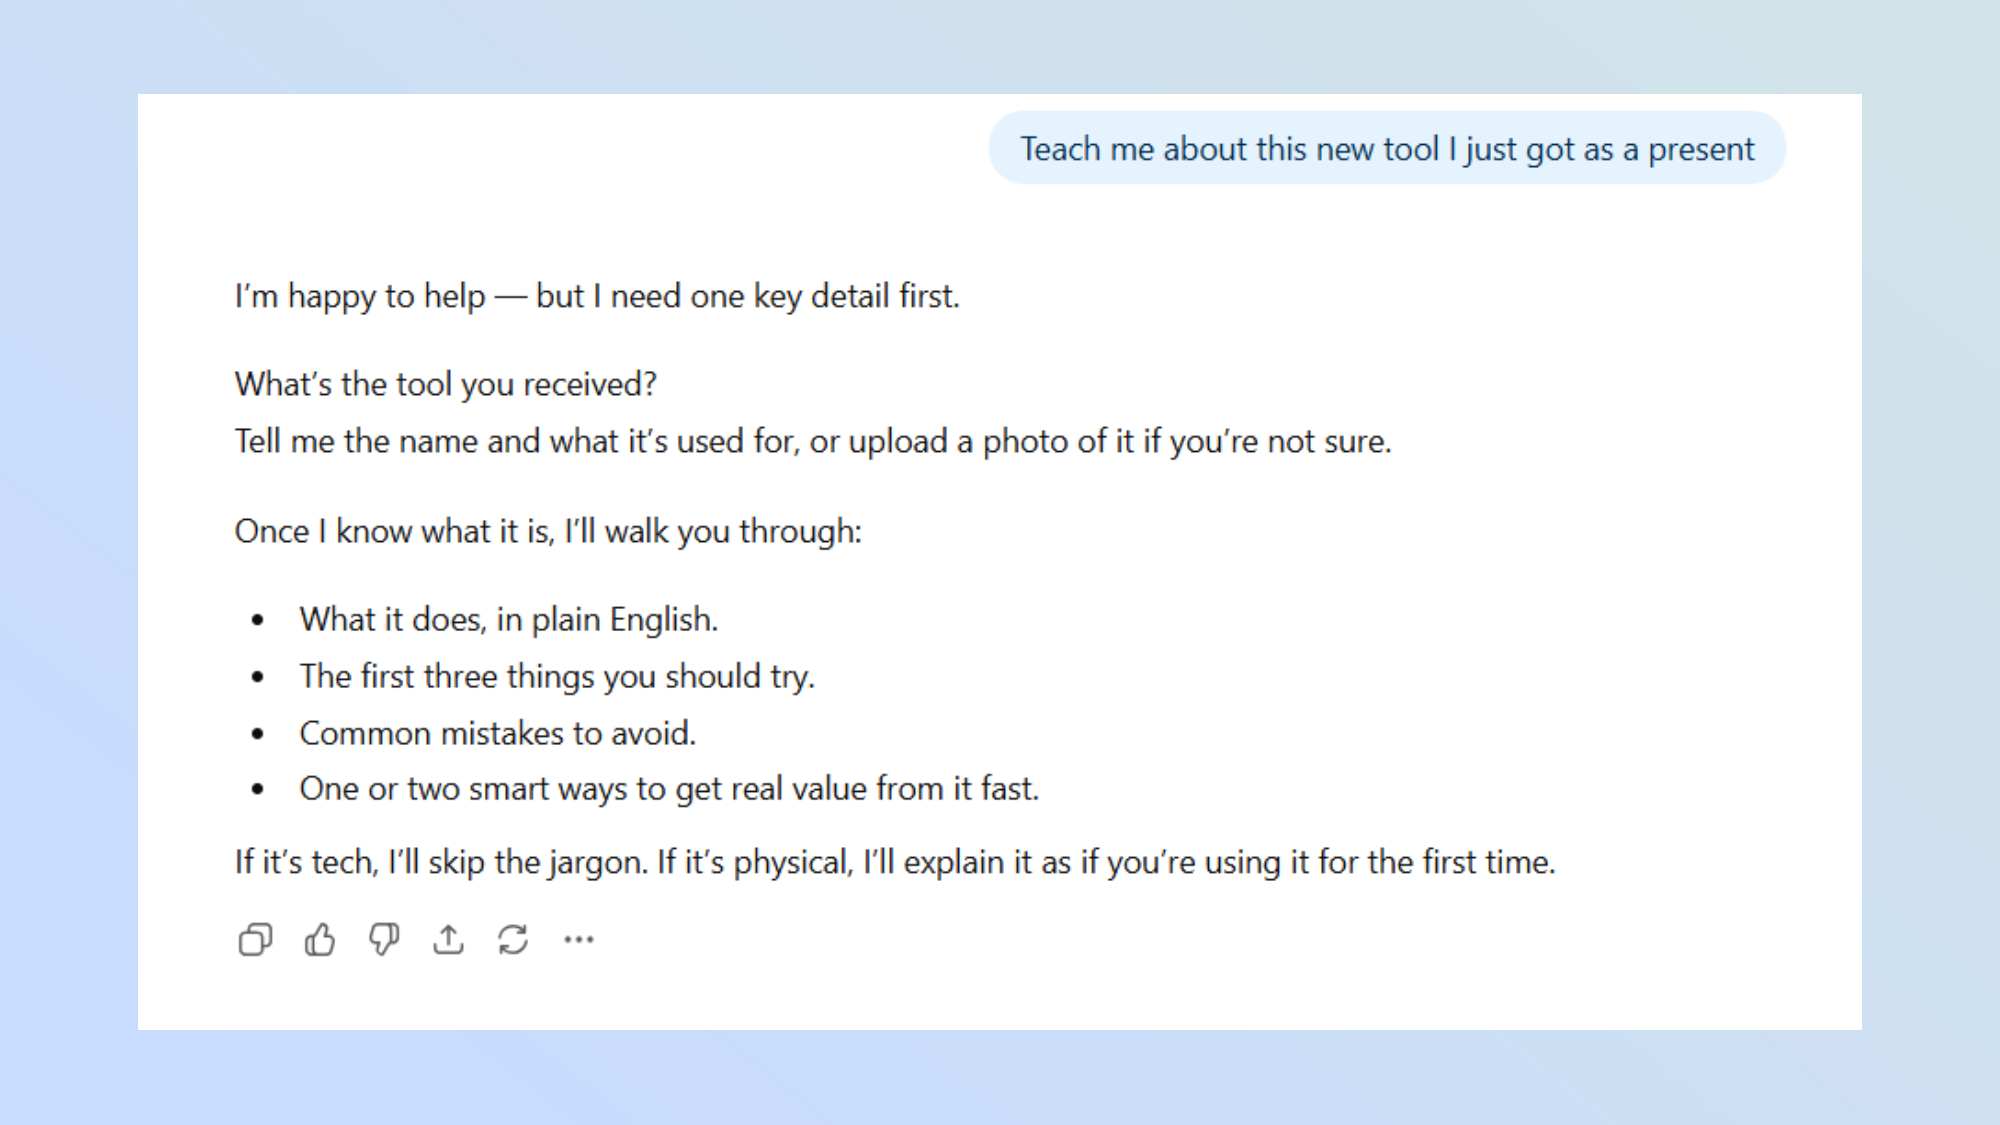2000x1125 pixels.
Task: Click the "Once I know what it is" sentence
Action: pyautogui.click(x=547, y=532)
